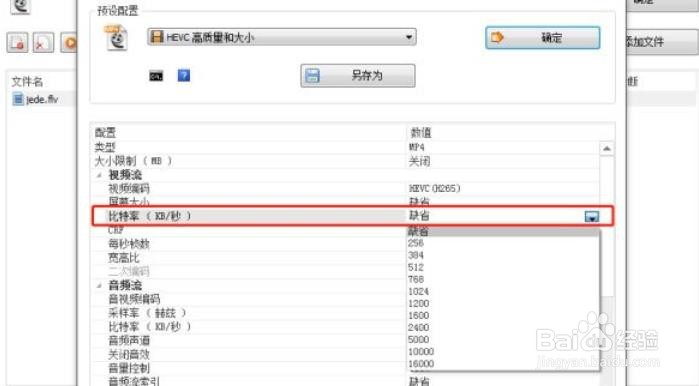Confirm settings with the 确定 button
This screenshot has width=699, height=386.
click(x=543, y=37)
